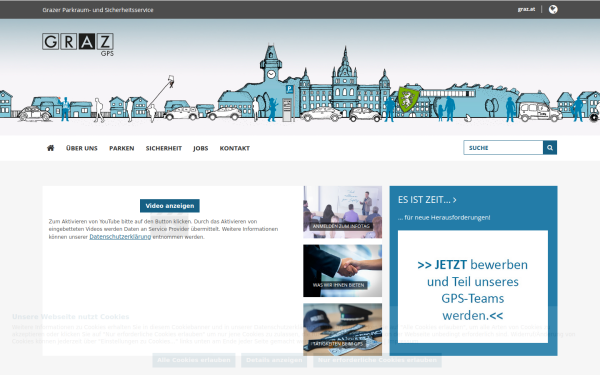Open the JOBS menu
The image size is (600, 375).
coord(201,148)
